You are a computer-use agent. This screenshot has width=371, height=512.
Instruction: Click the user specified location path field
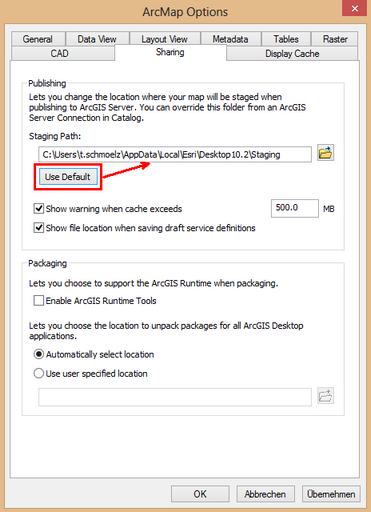click(x=175, y=397)
